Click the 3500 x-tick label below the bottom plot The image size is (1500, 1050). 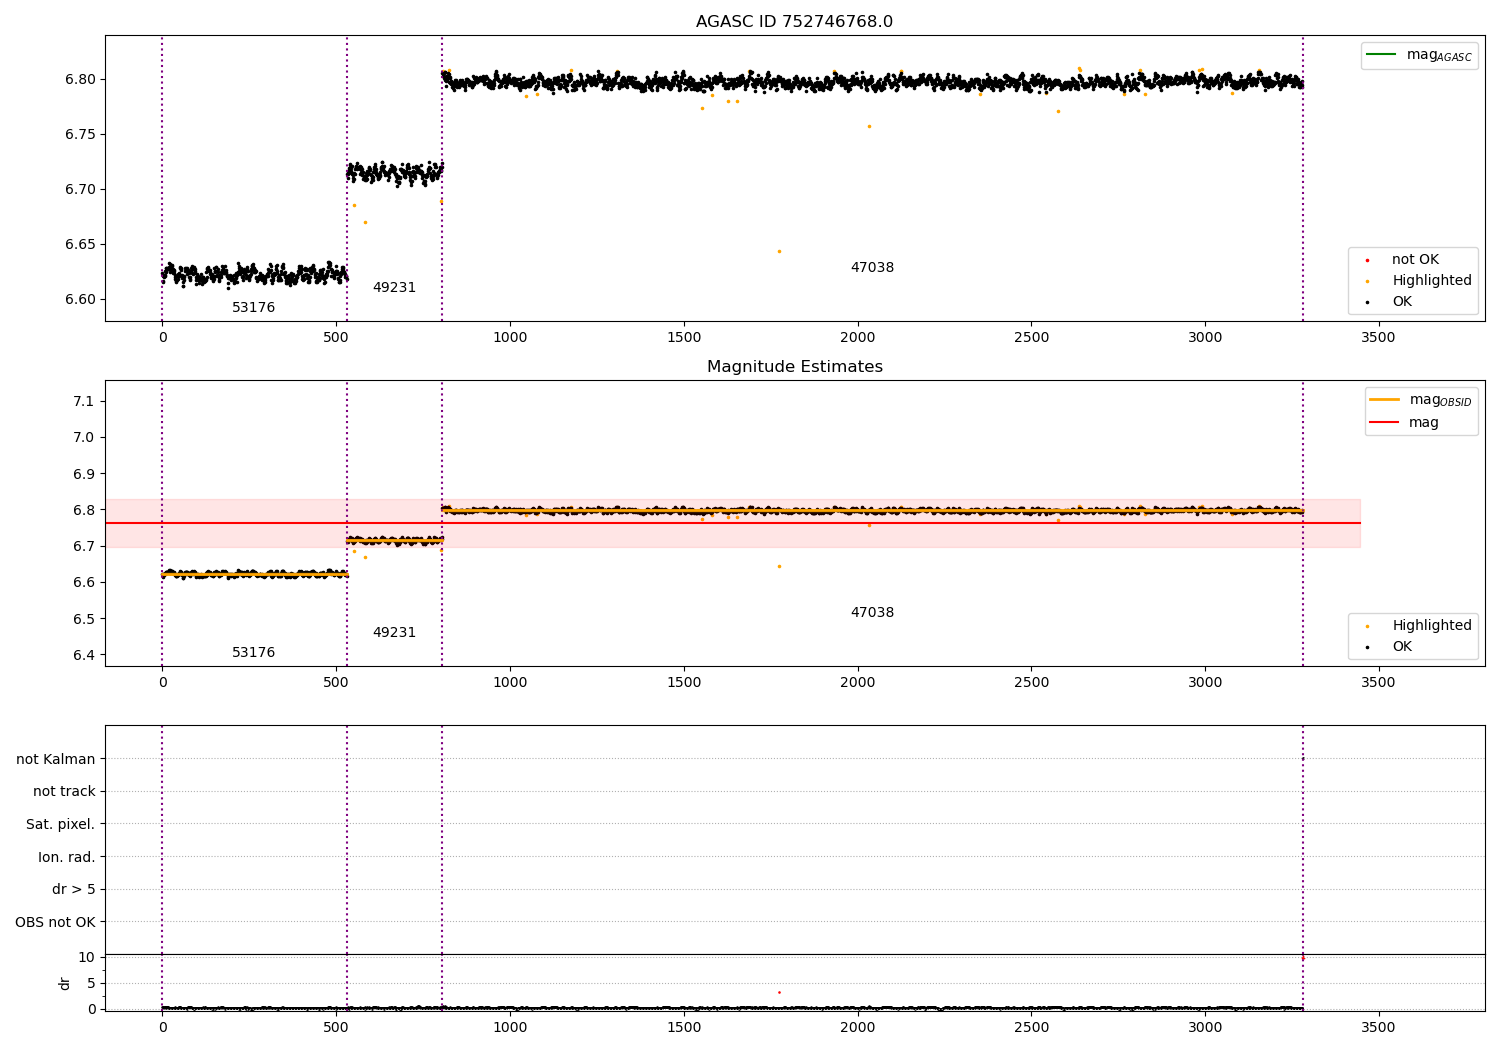1378,1028
